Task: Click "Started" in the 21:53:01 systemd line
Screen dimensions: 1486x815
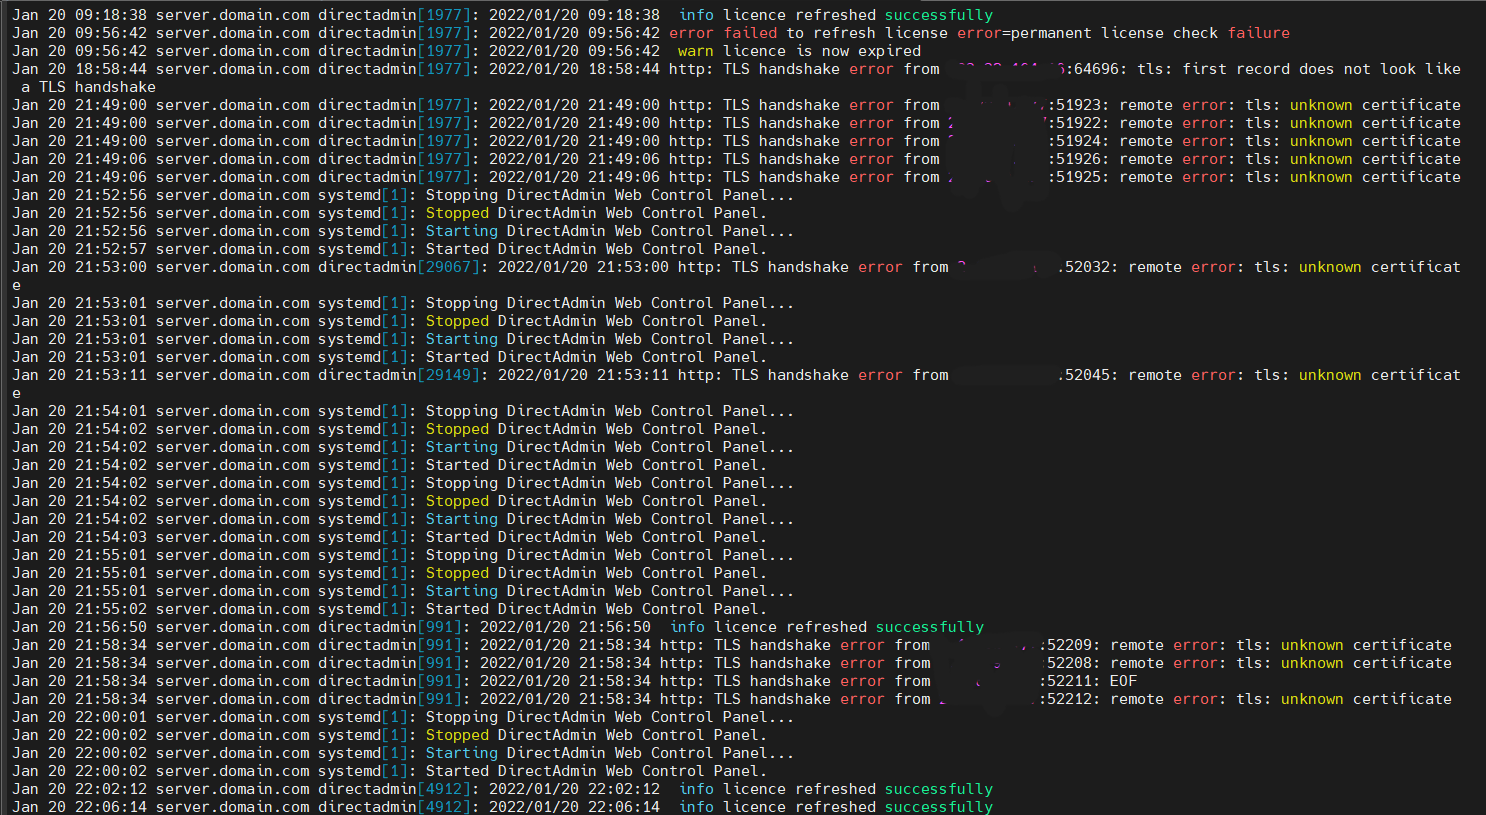Action: [457, 357]
